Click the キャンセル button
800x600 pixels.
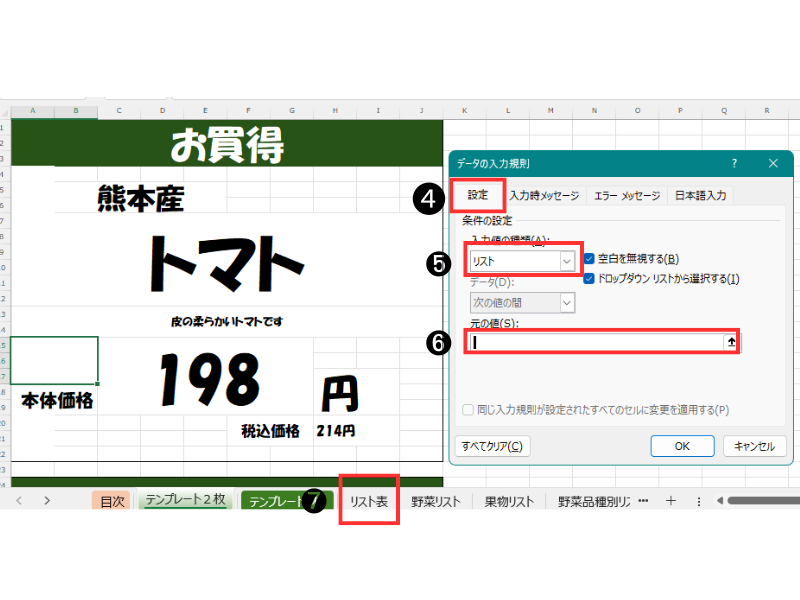pyautogui.click(x=754, y=446)
